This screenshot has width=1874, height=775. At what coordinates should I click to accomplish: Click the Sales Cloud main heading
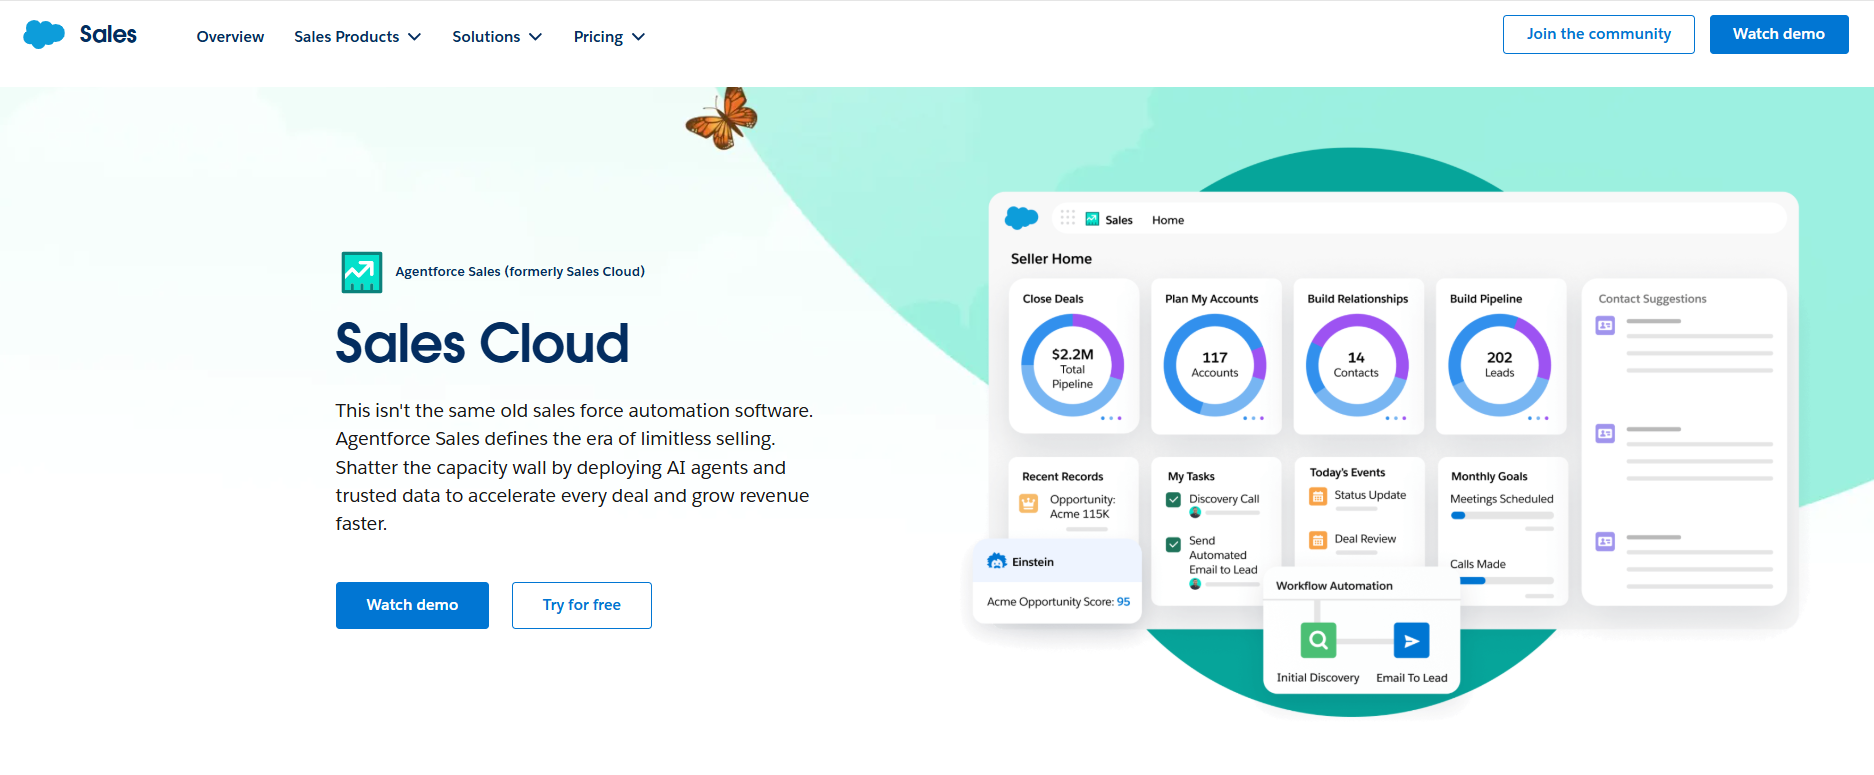coord(482,343)
